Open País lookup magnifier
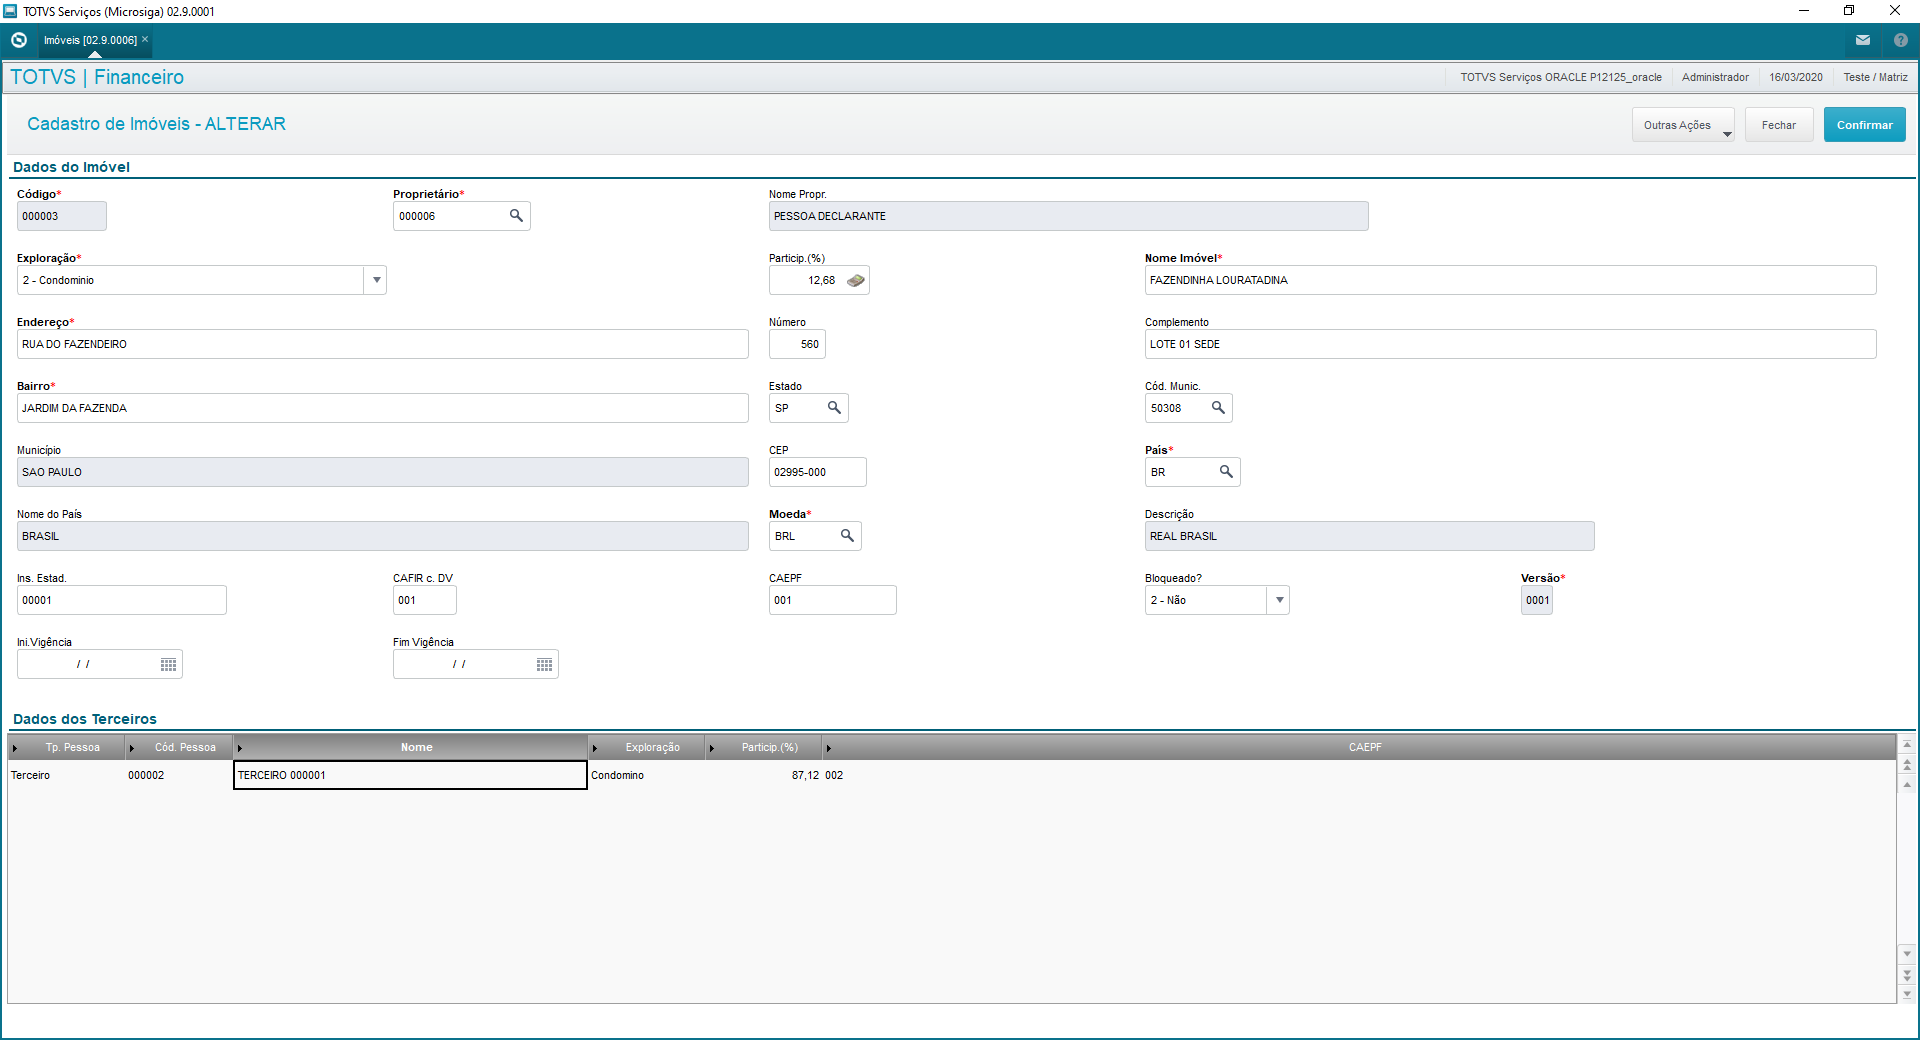 [1226, 472]
